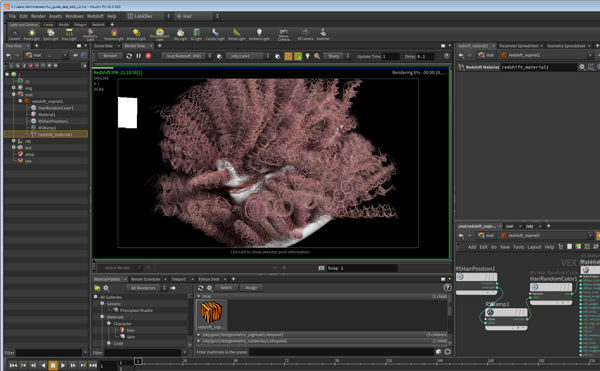Select the Caustic Light shelf tool
The width and height of the screenshot is (600, 371).
pos(215,34)
